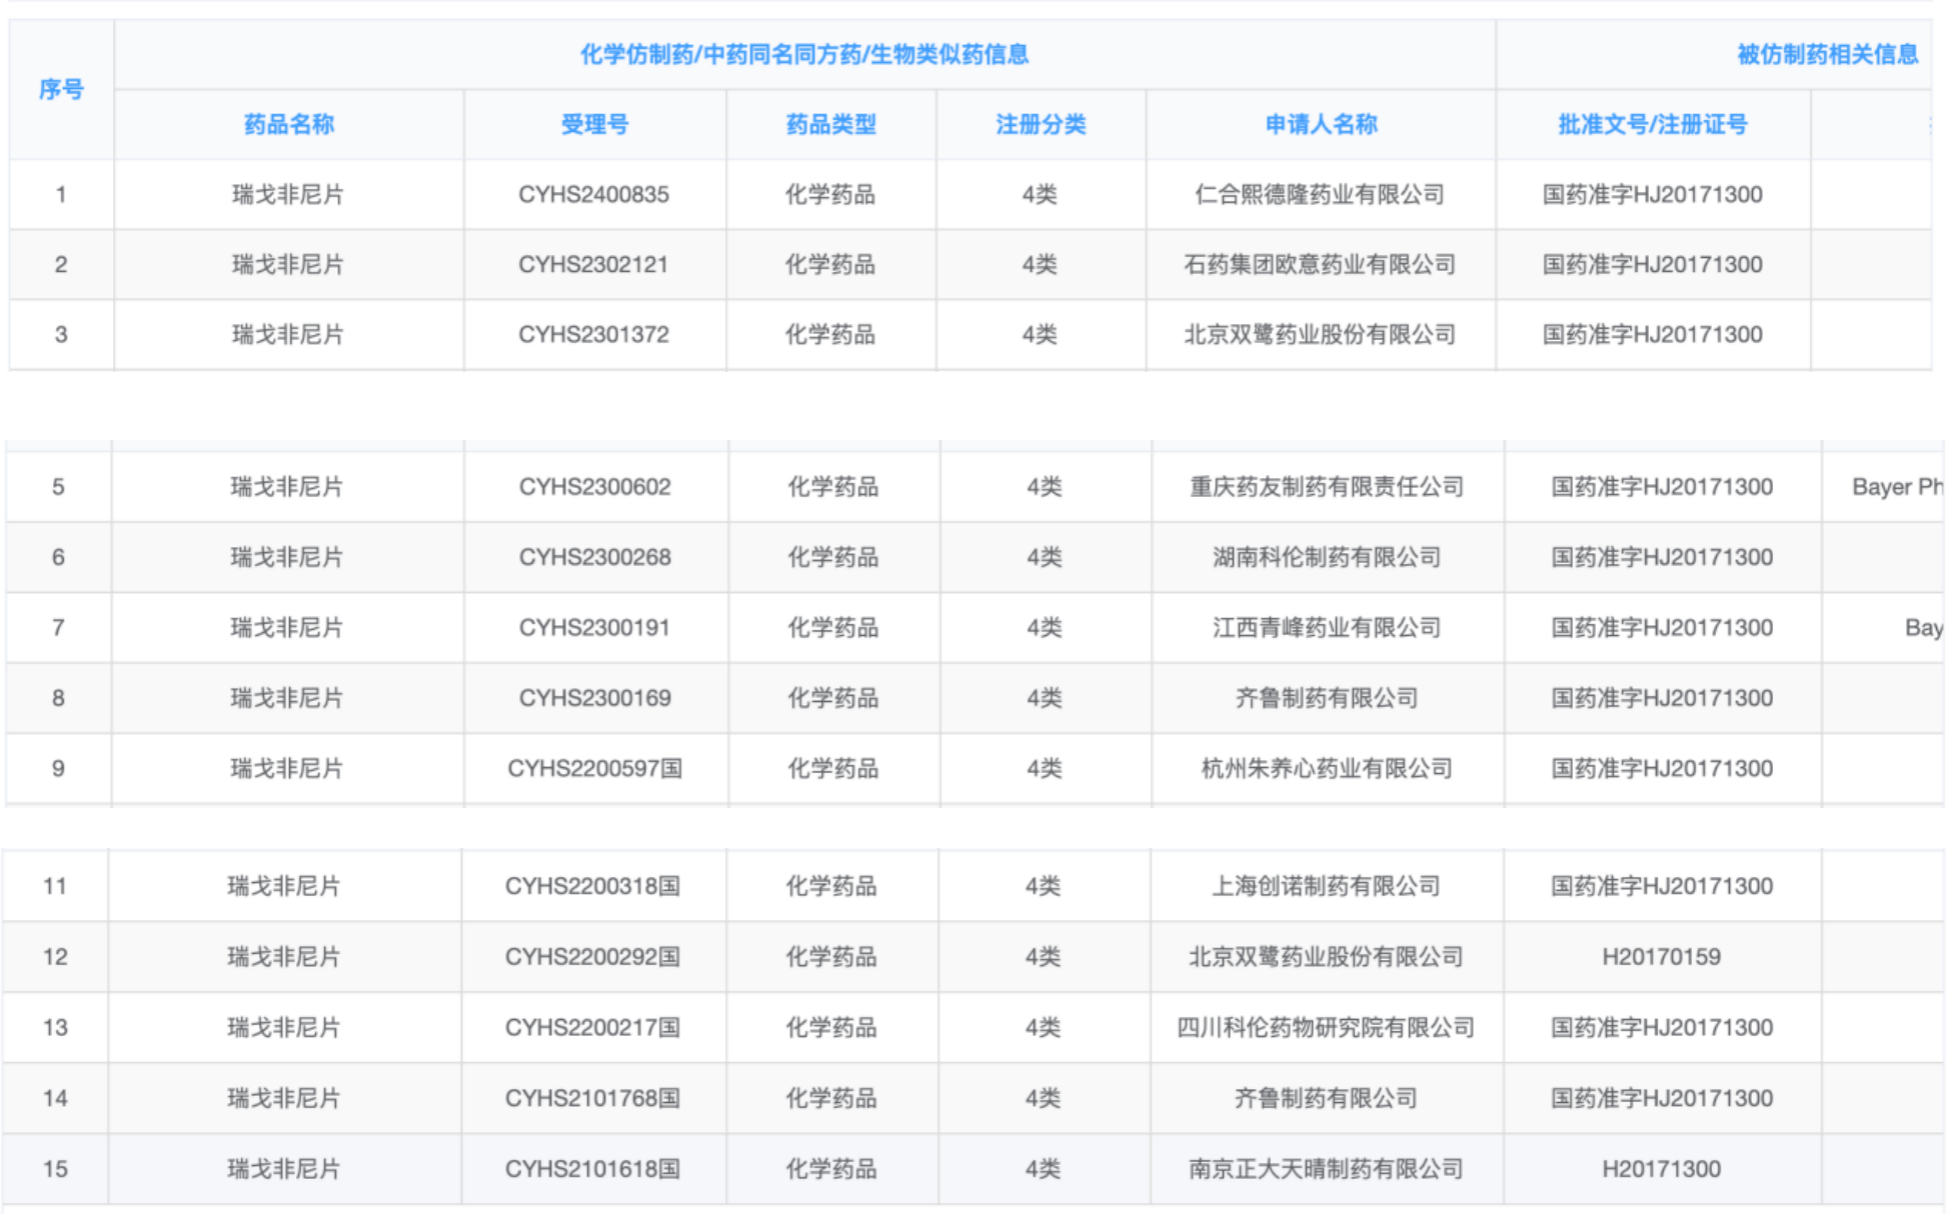Click drug name 瑞戈非尼片 in row 15
The height and width of the screenshot is (1218, 1954).
(x=284, y=1169)
